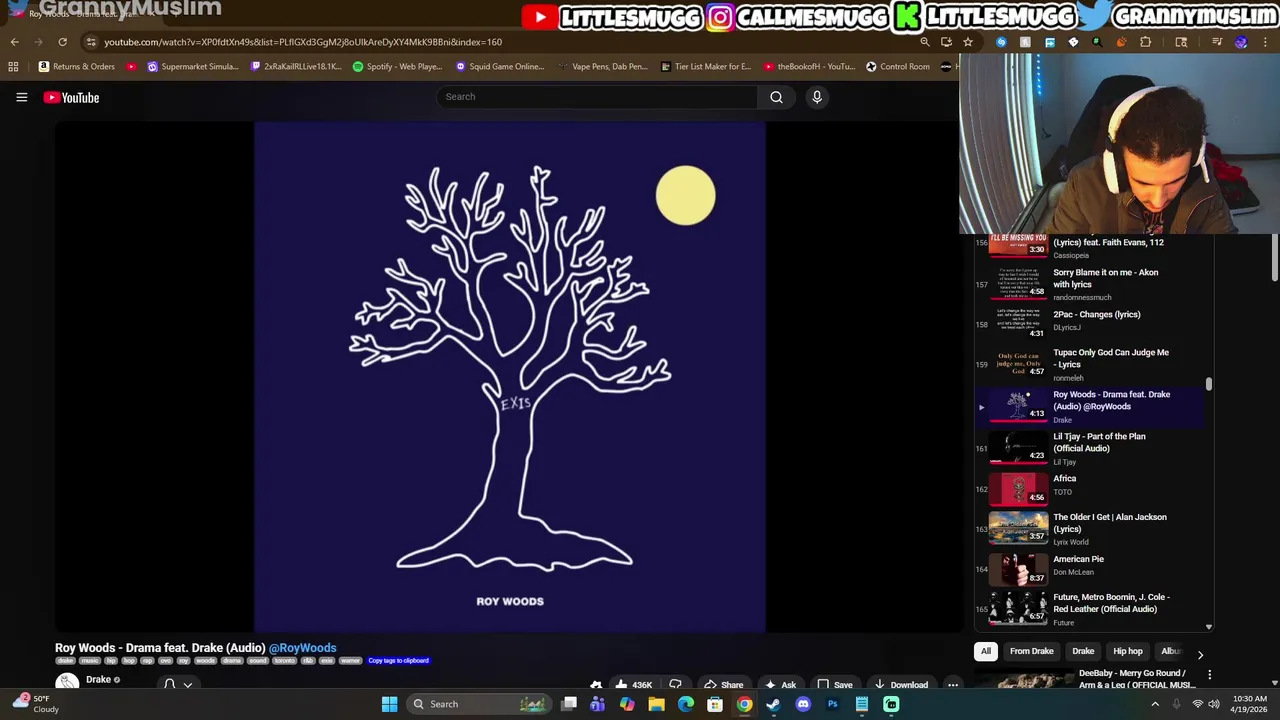The height and width of the screenshot is (720, 1280).
Task: Play American Pie by Don McLean
Action: [1090, 569]
